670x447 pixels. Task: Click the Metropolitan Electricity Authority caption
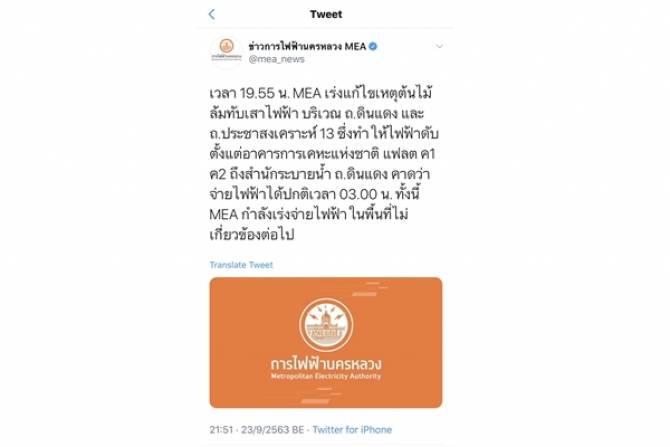pos(326,376)
